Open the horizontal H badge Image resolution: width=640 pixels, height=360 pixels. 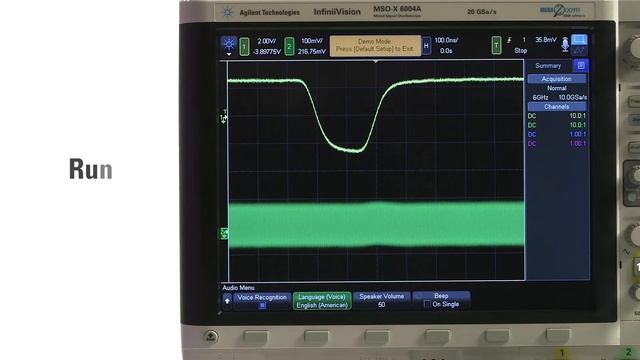click(426, 46)
